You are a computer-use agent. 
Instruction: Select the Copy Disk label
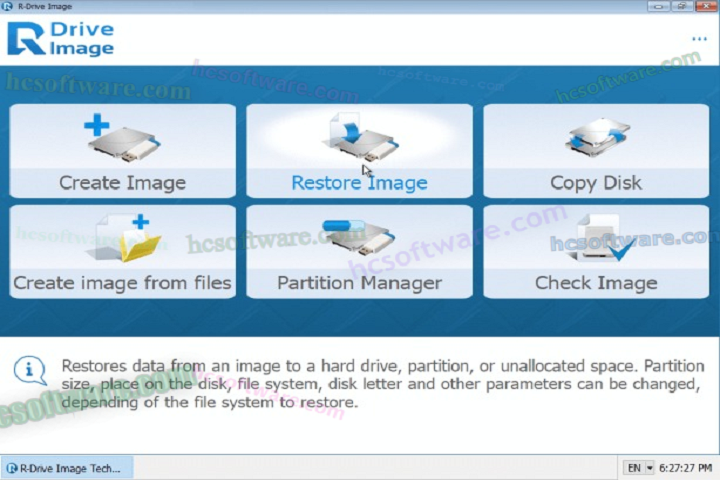pyautogui.click(x=596, y=183)
